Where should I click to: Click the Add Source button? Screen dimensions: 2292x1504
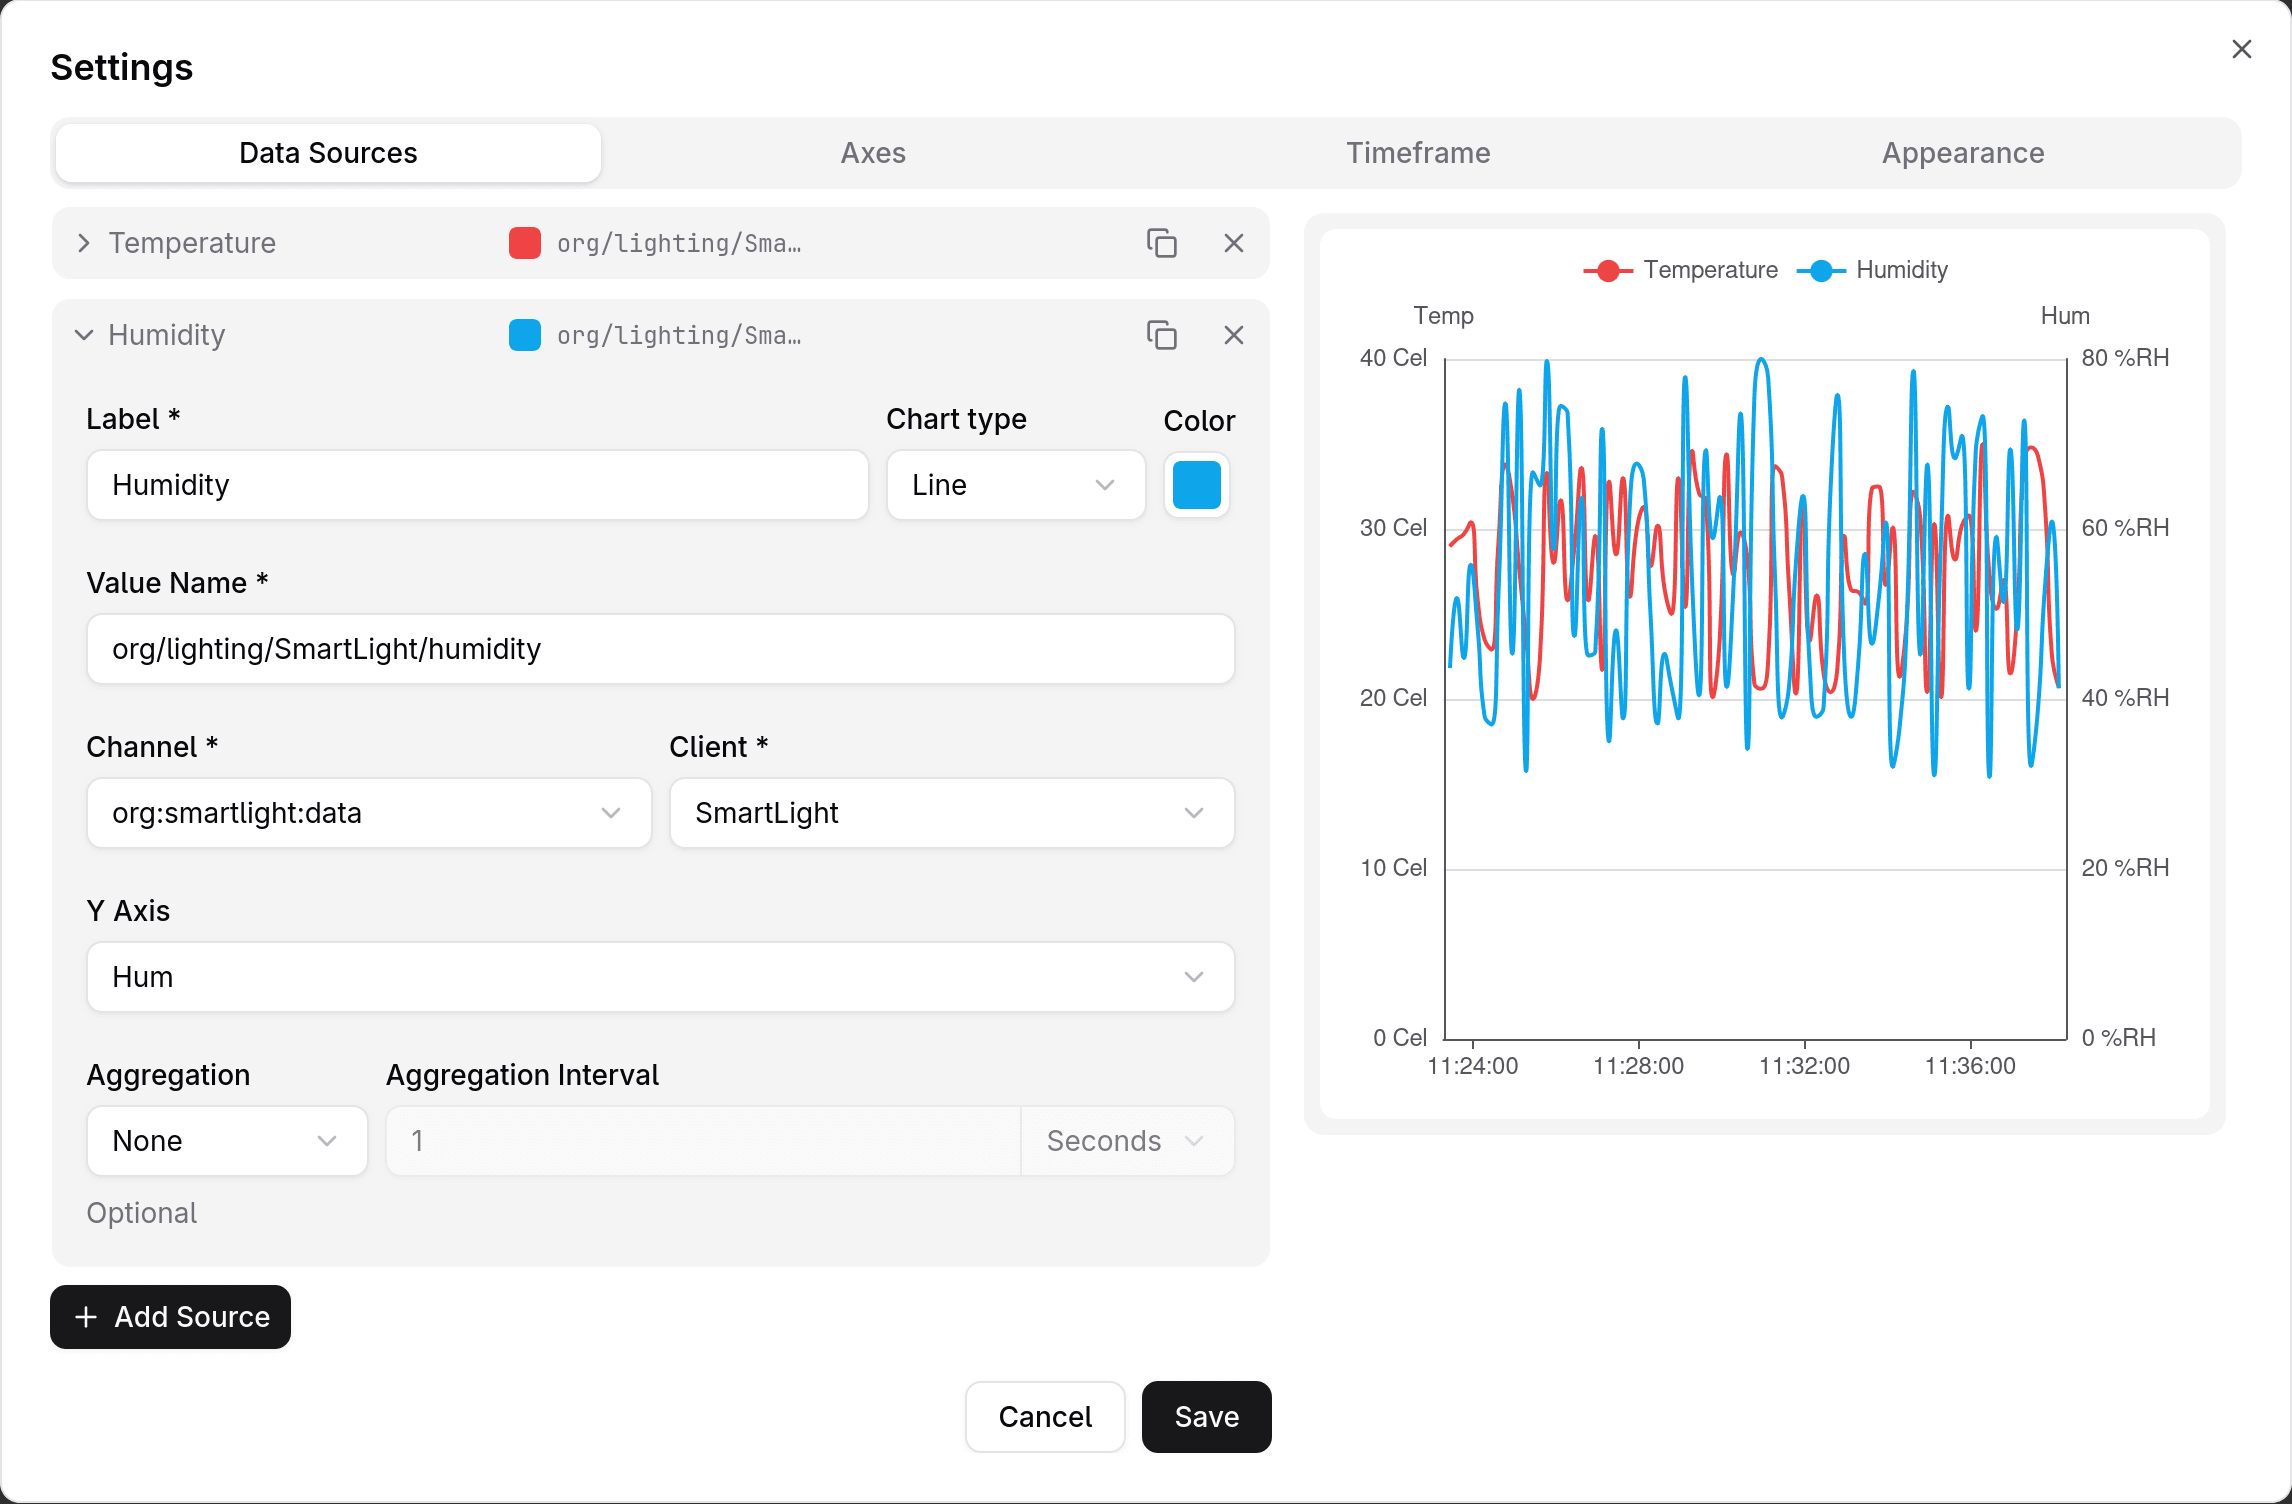coord(171,1317)
